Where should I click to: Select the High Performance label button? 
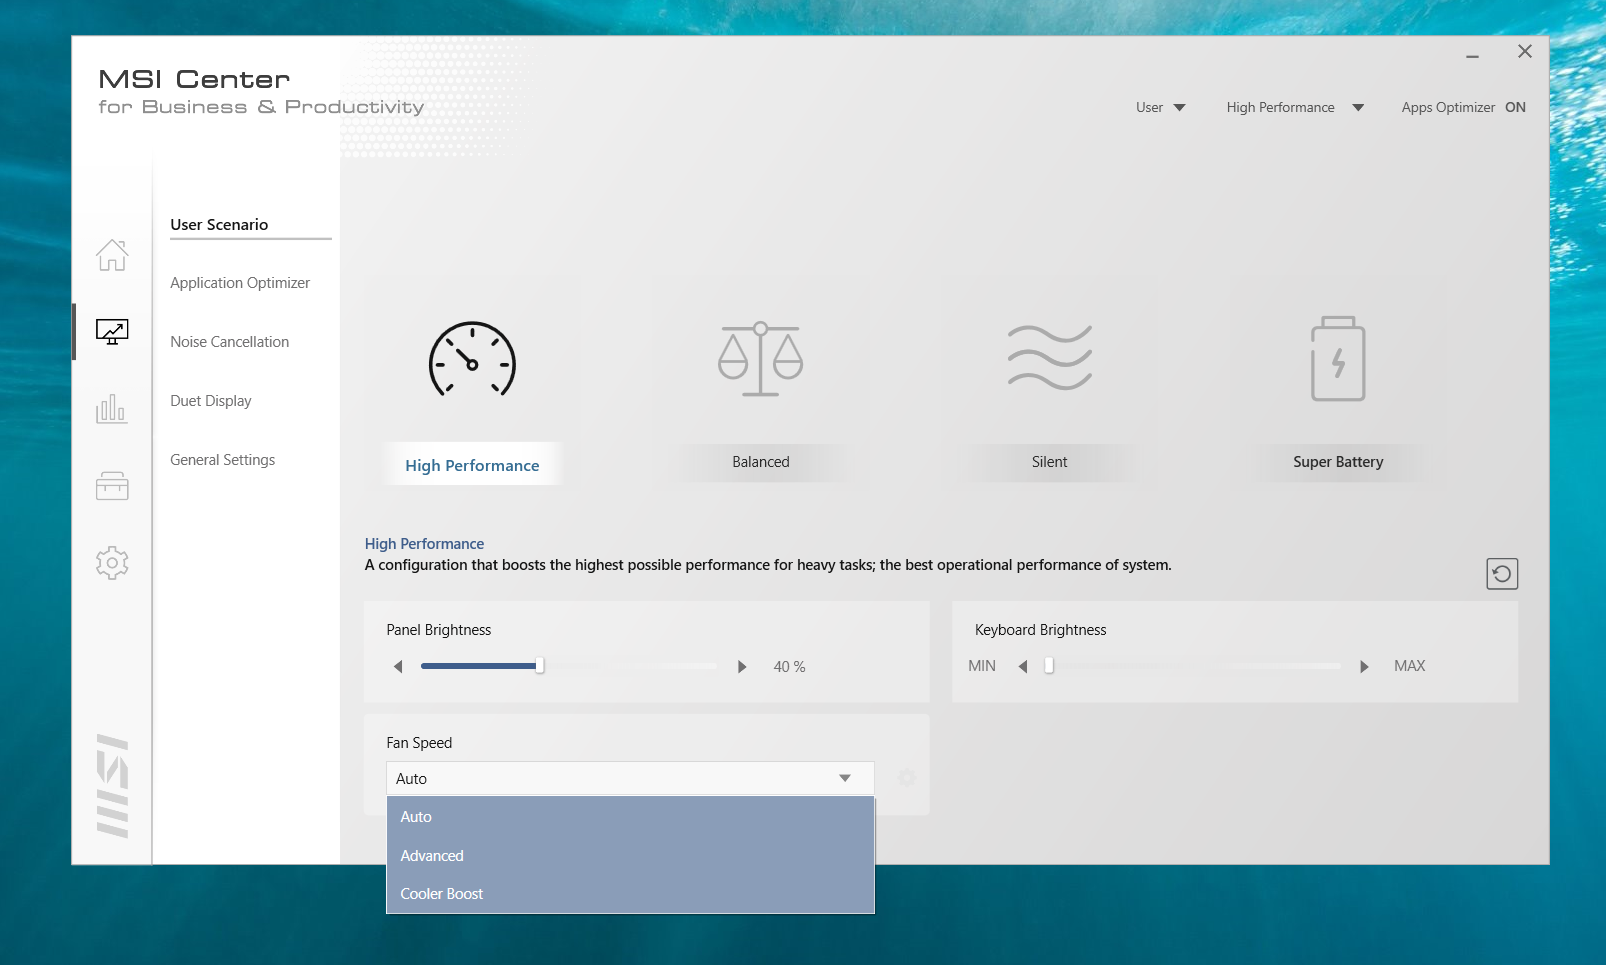[472, 465]
